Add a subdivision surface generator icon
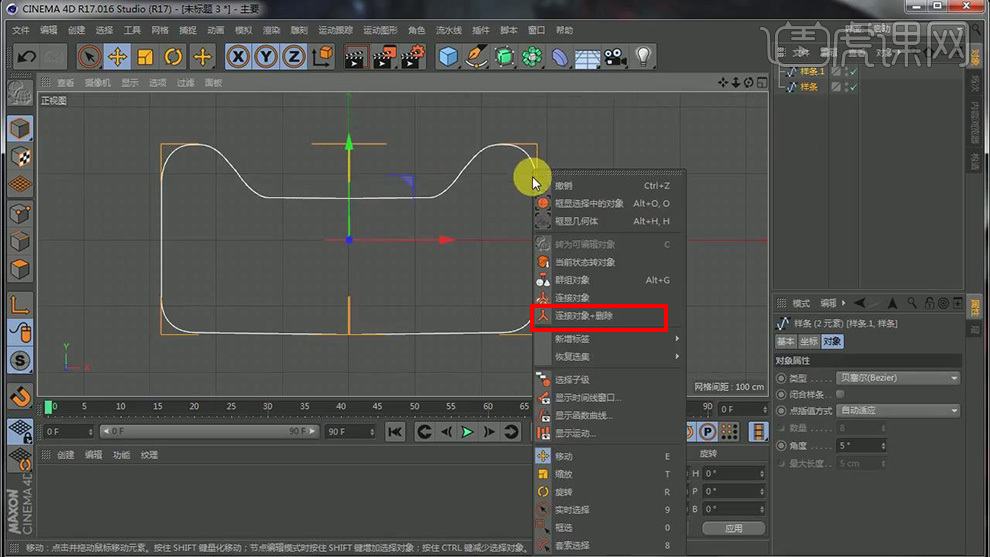Image resolution: width=990 pixels, height=557 pixels. tap(504, 57)
